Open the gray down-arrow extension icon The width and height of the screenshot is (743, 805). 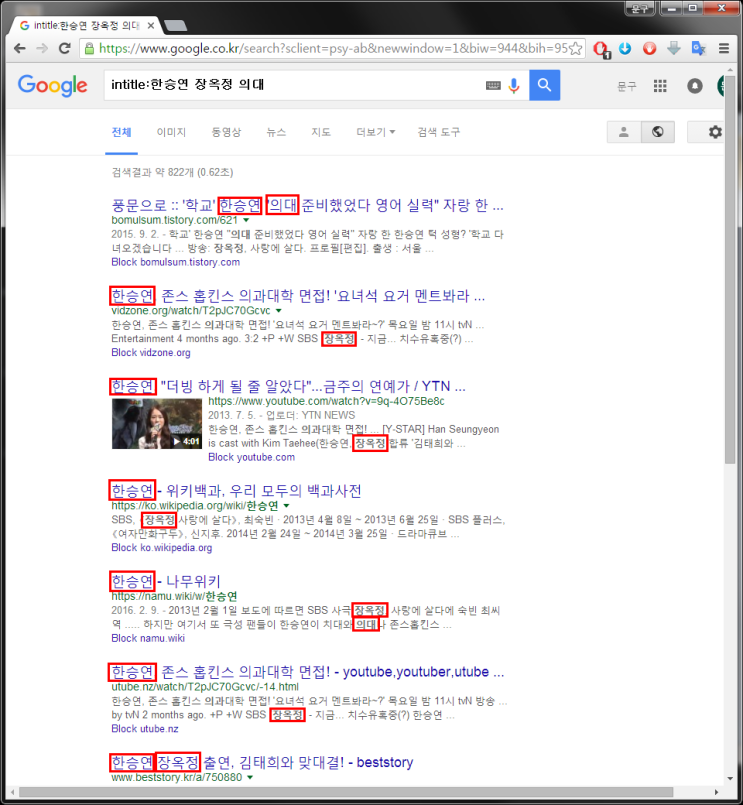coord(674,48)
